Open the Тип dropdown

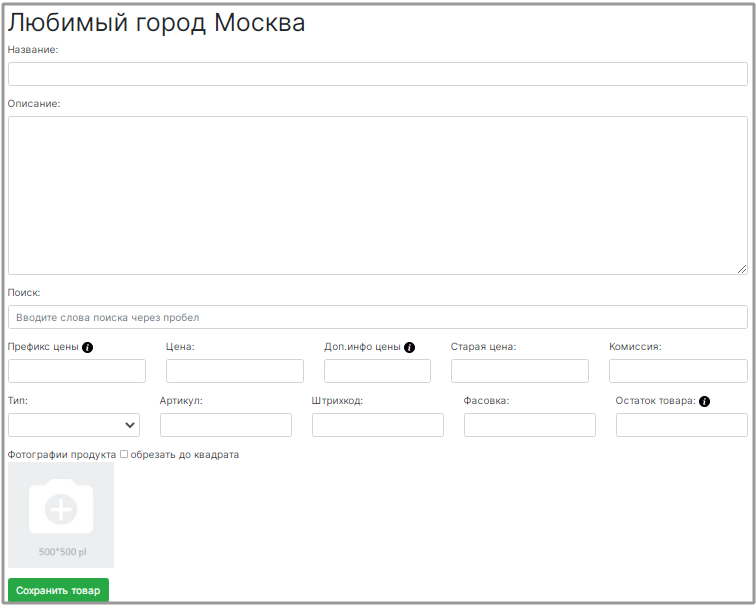point(74,425)
